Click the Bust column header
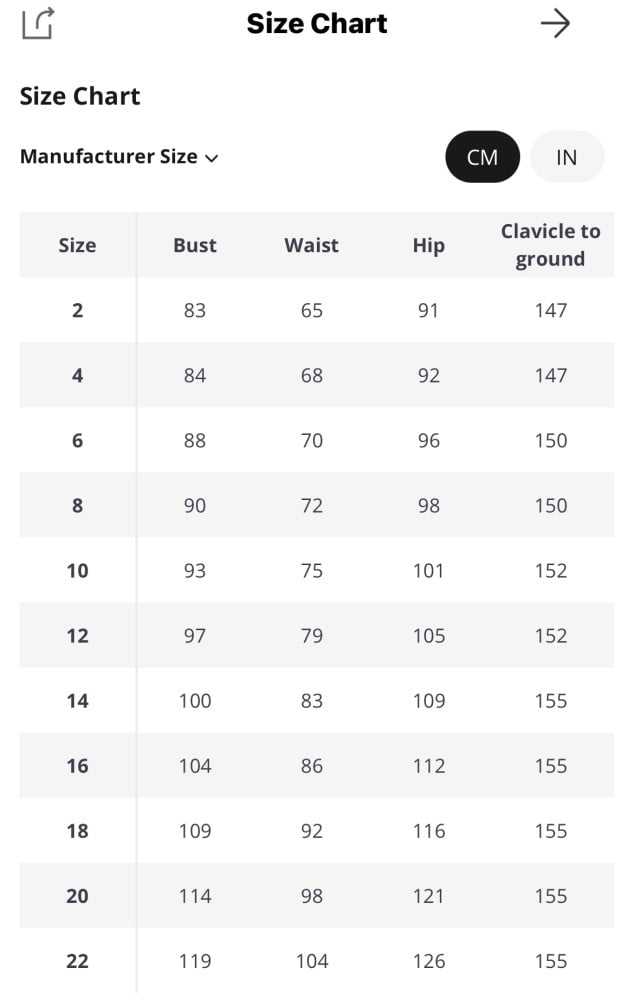The image size is (634, 1000). click(194, 245)
